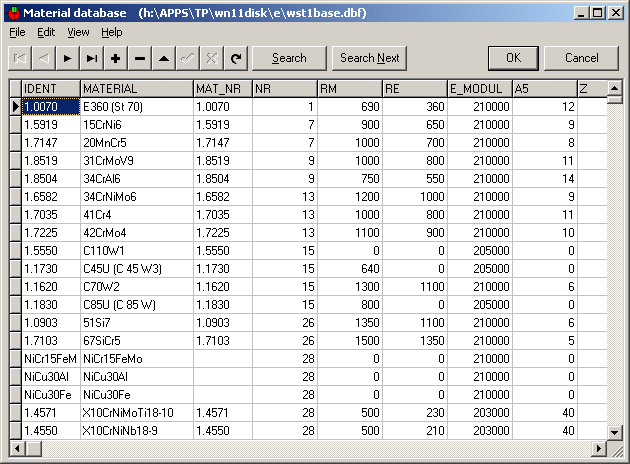
Task: Open the File menu
Action: click(x=17, y=32)
